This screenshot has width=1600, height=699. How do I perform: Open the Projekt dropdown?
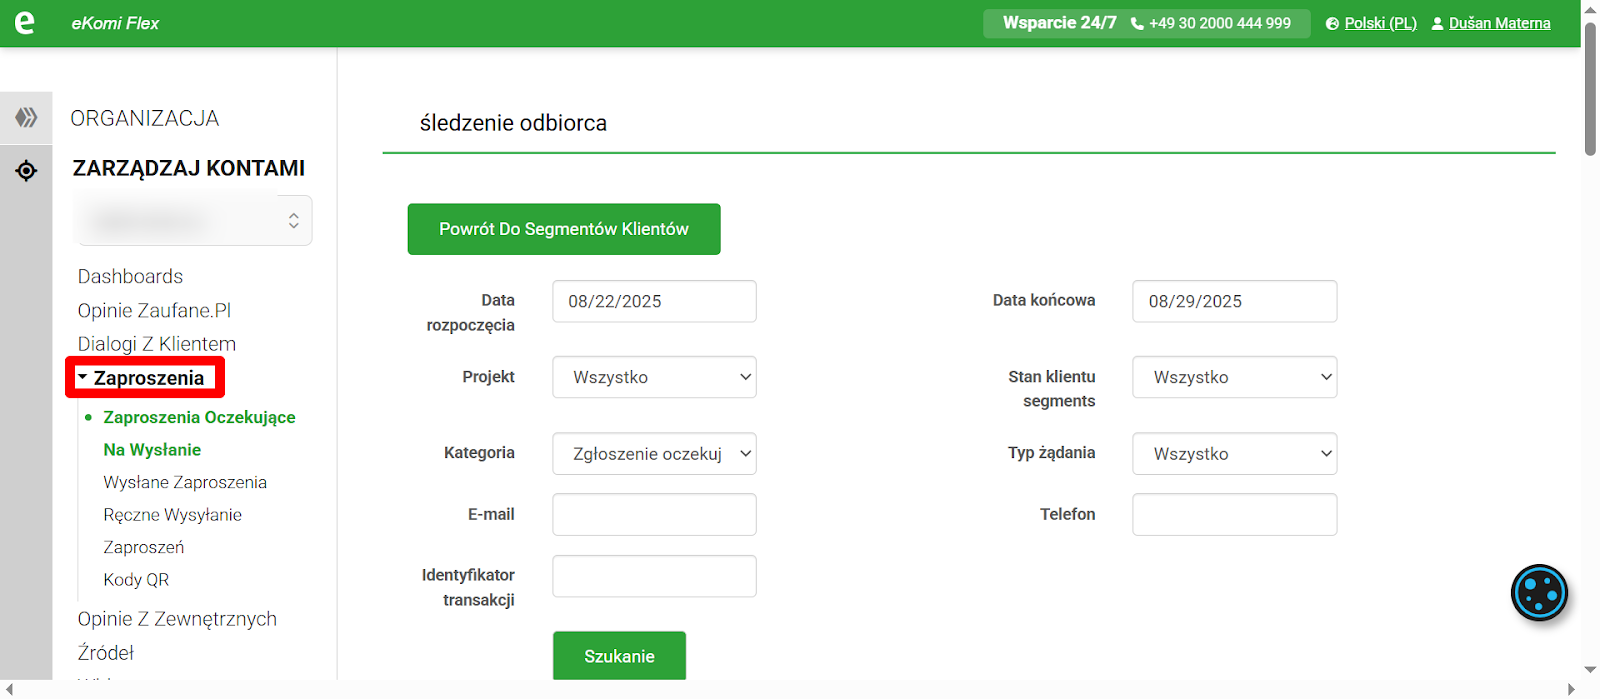pyautogui.click(x=654, y=377)
